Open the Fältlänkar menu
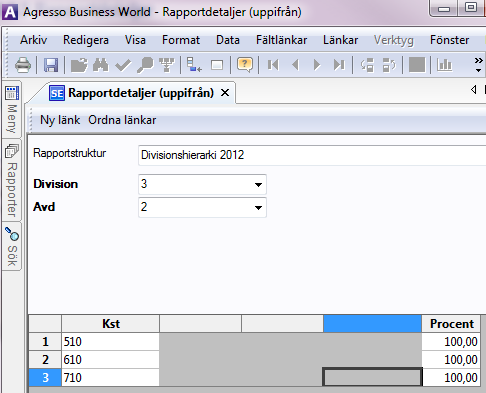486x393 pixels. coord(281,40)
